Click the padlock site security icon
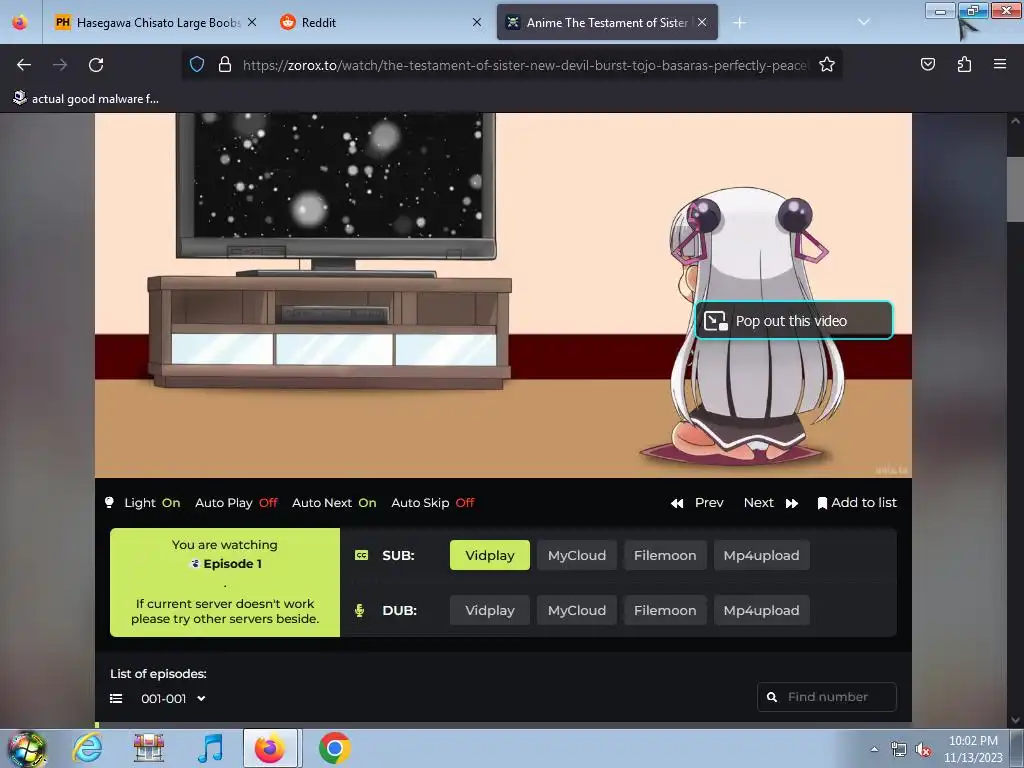 coord(225,65)
